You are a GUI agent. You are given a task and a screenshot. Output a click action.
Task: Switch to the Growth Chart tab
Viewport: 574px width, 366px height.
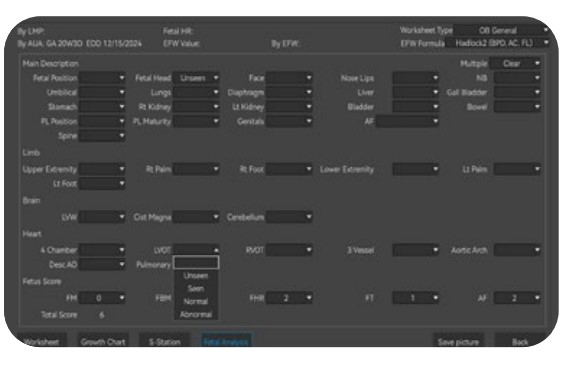tap(103, 341)
